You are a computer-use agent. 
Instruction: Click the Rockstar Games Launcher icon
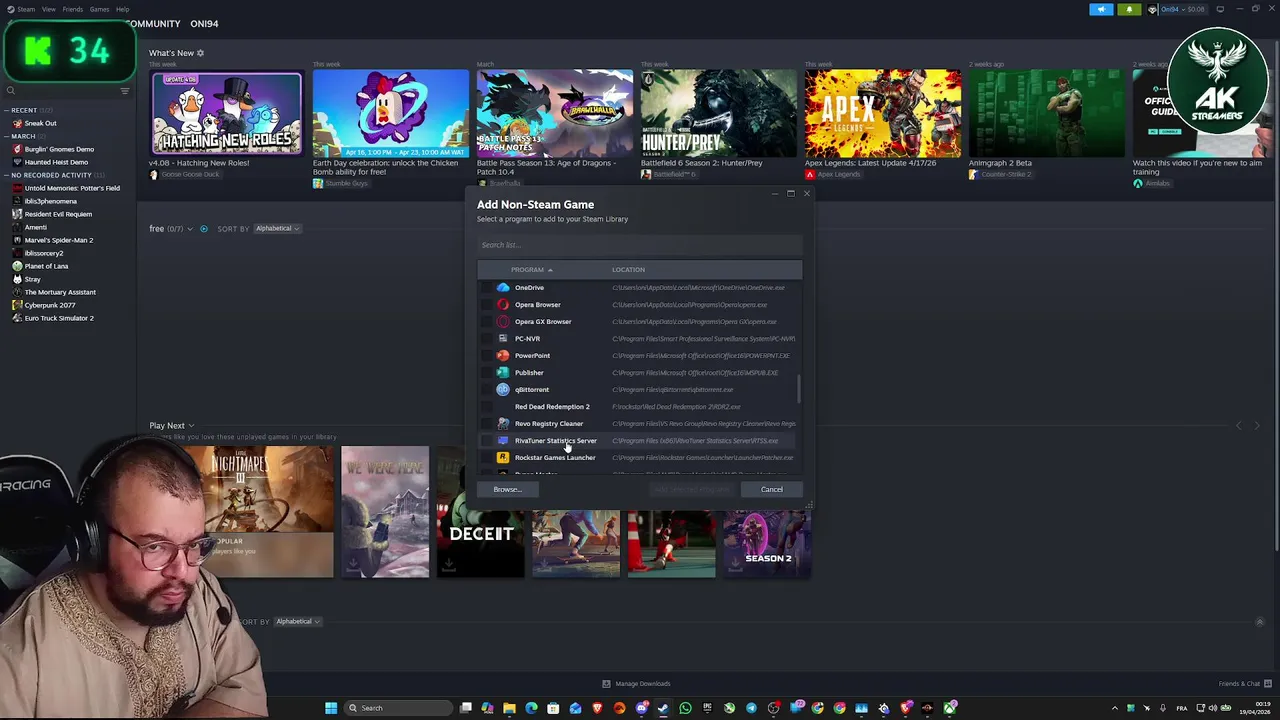tap(503, 458)
